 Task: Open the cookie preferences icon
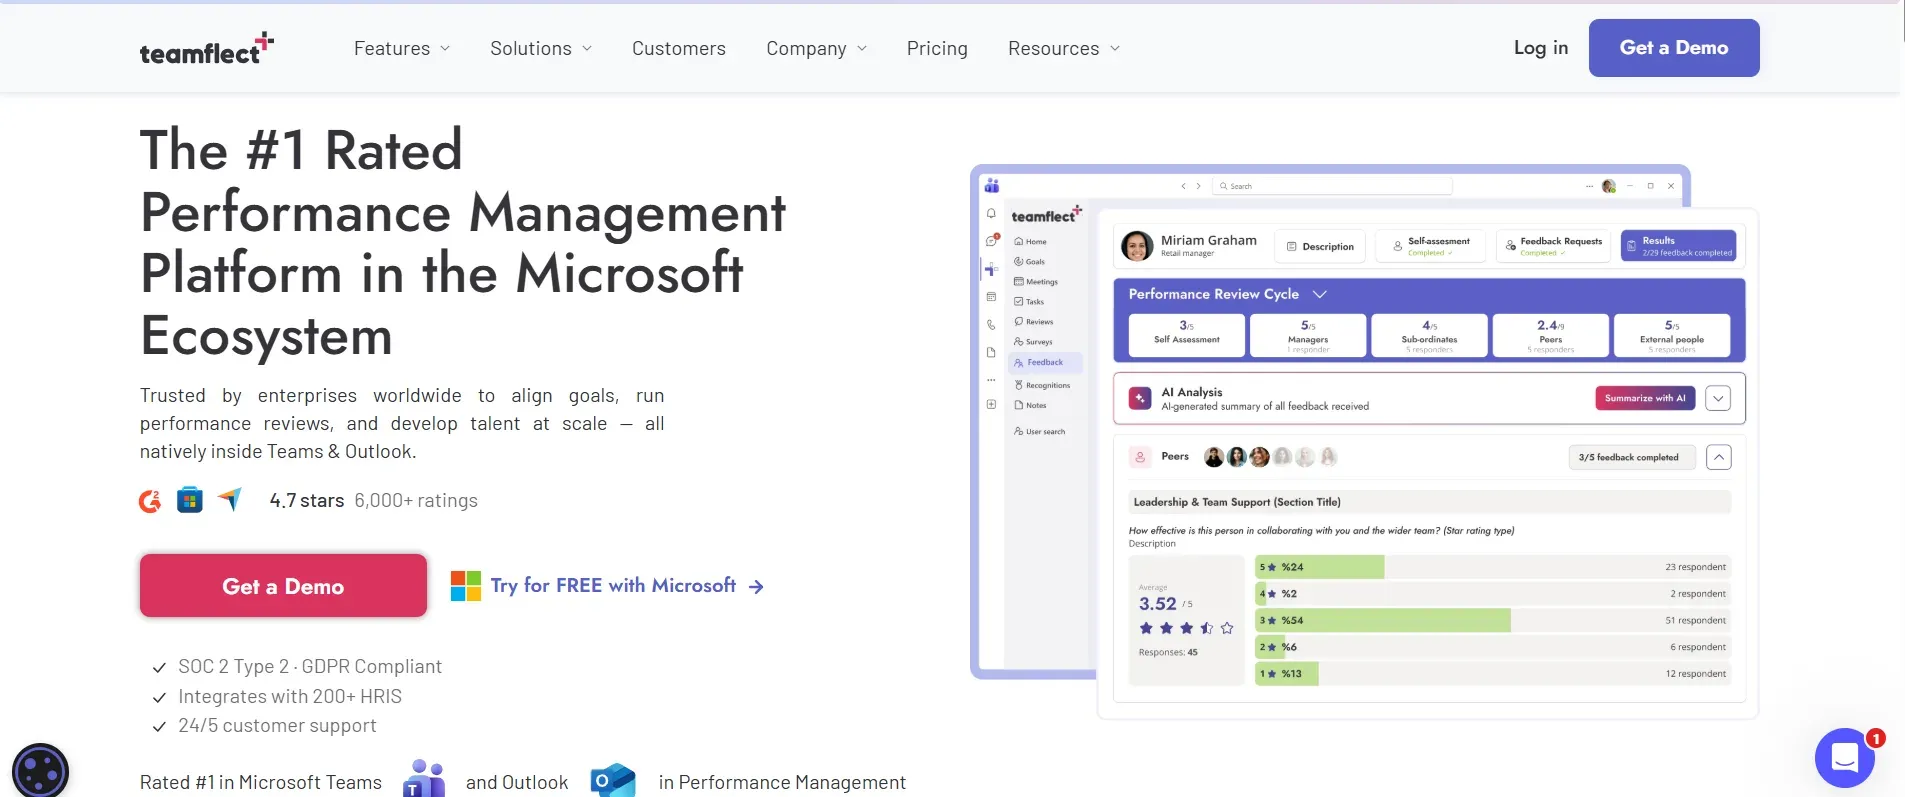tap(40, 771)
